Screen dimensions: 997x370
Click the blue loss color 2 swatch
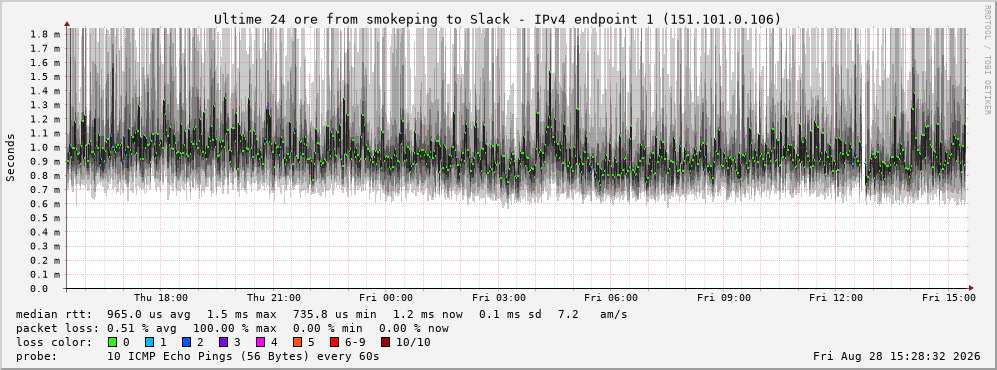[x=186, y=342]
